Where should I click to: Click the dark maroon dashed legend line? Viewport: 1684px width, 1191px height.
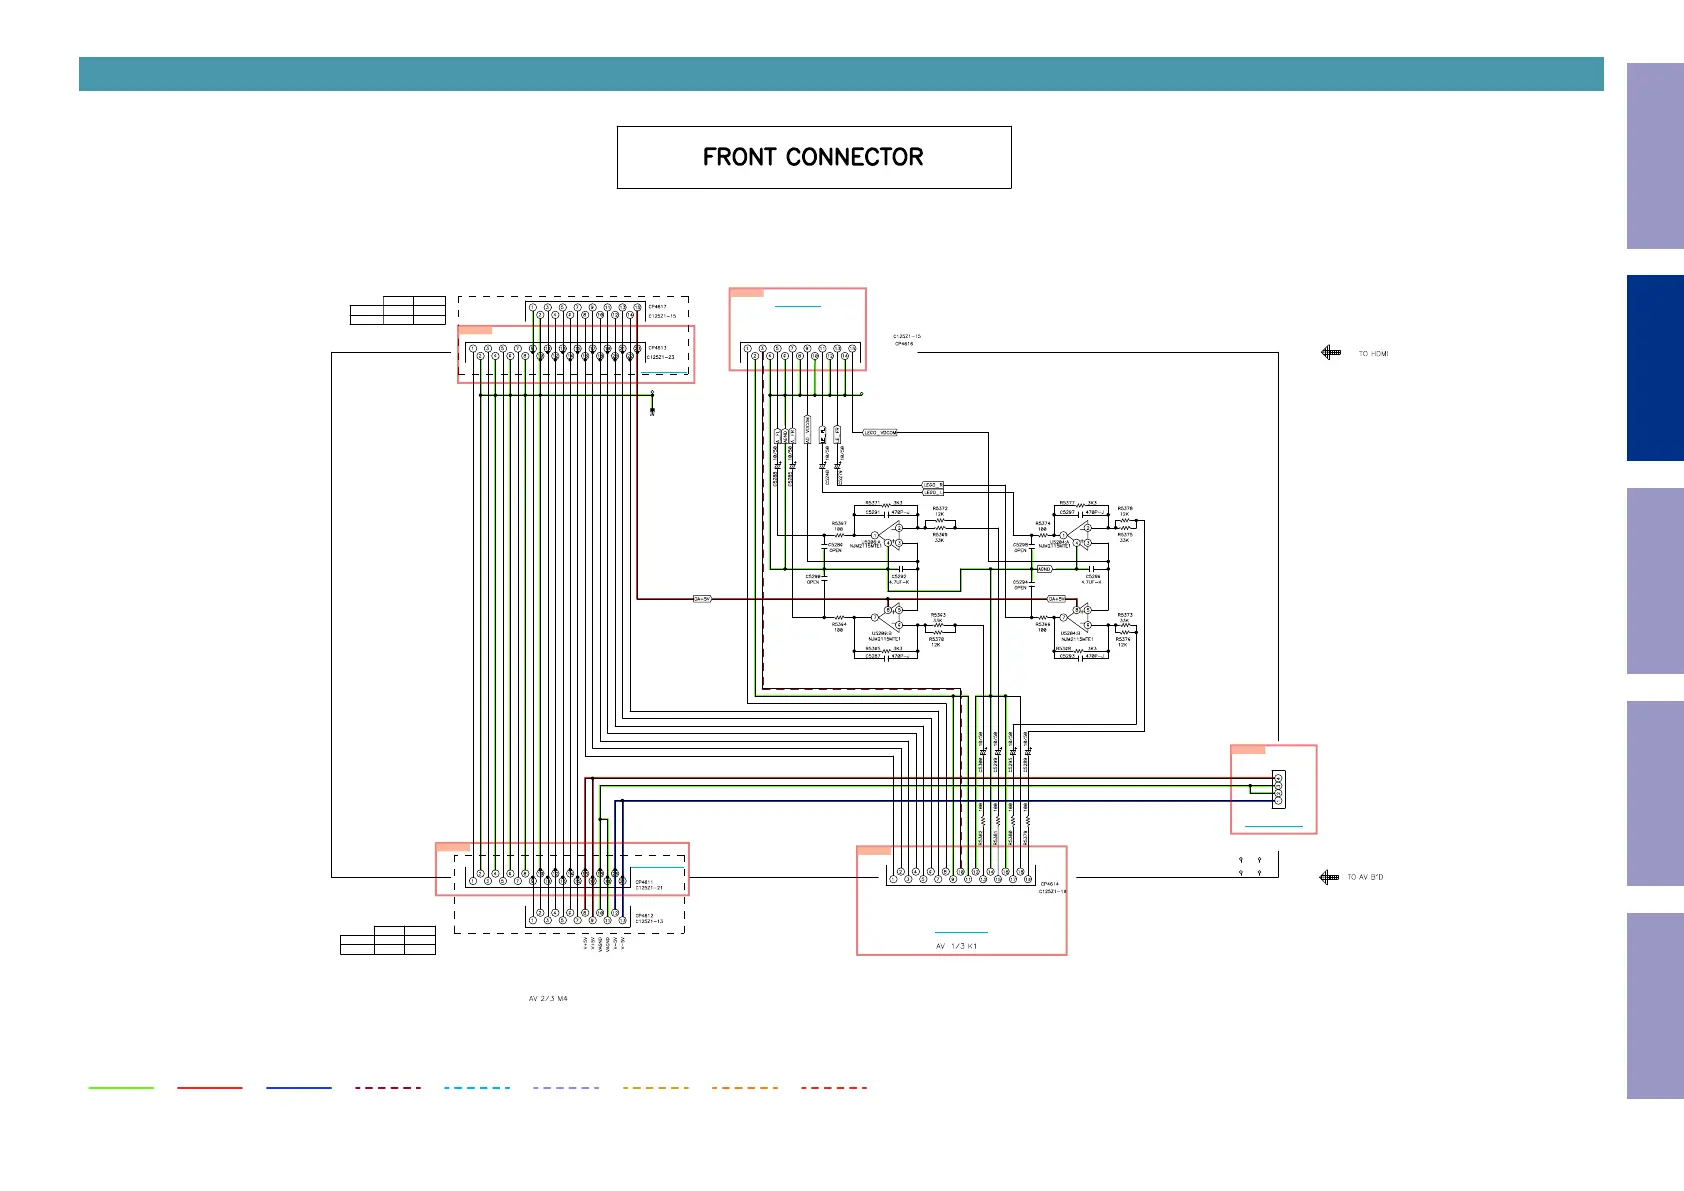pyautogui.click(x=388, y=1087)
